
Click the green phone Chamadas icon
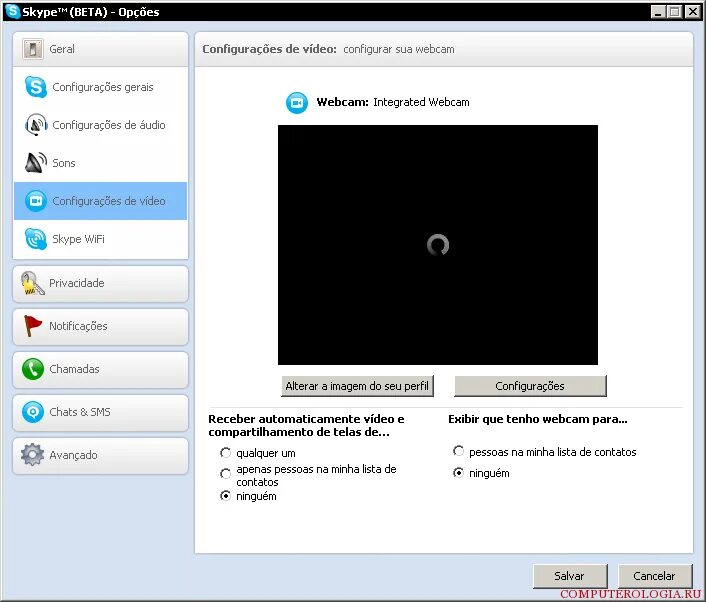point(33,369)
